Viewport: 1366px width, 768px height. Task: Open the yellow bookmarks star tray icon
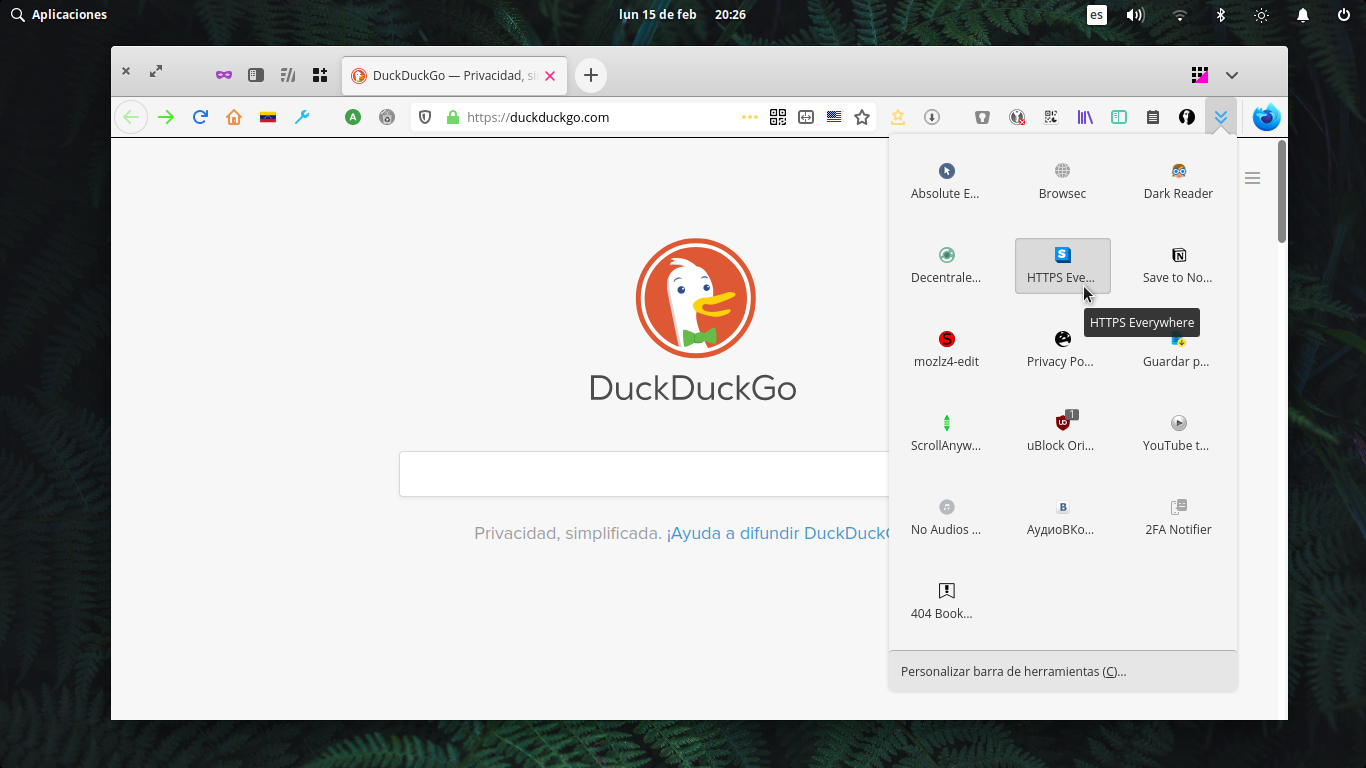898,117
